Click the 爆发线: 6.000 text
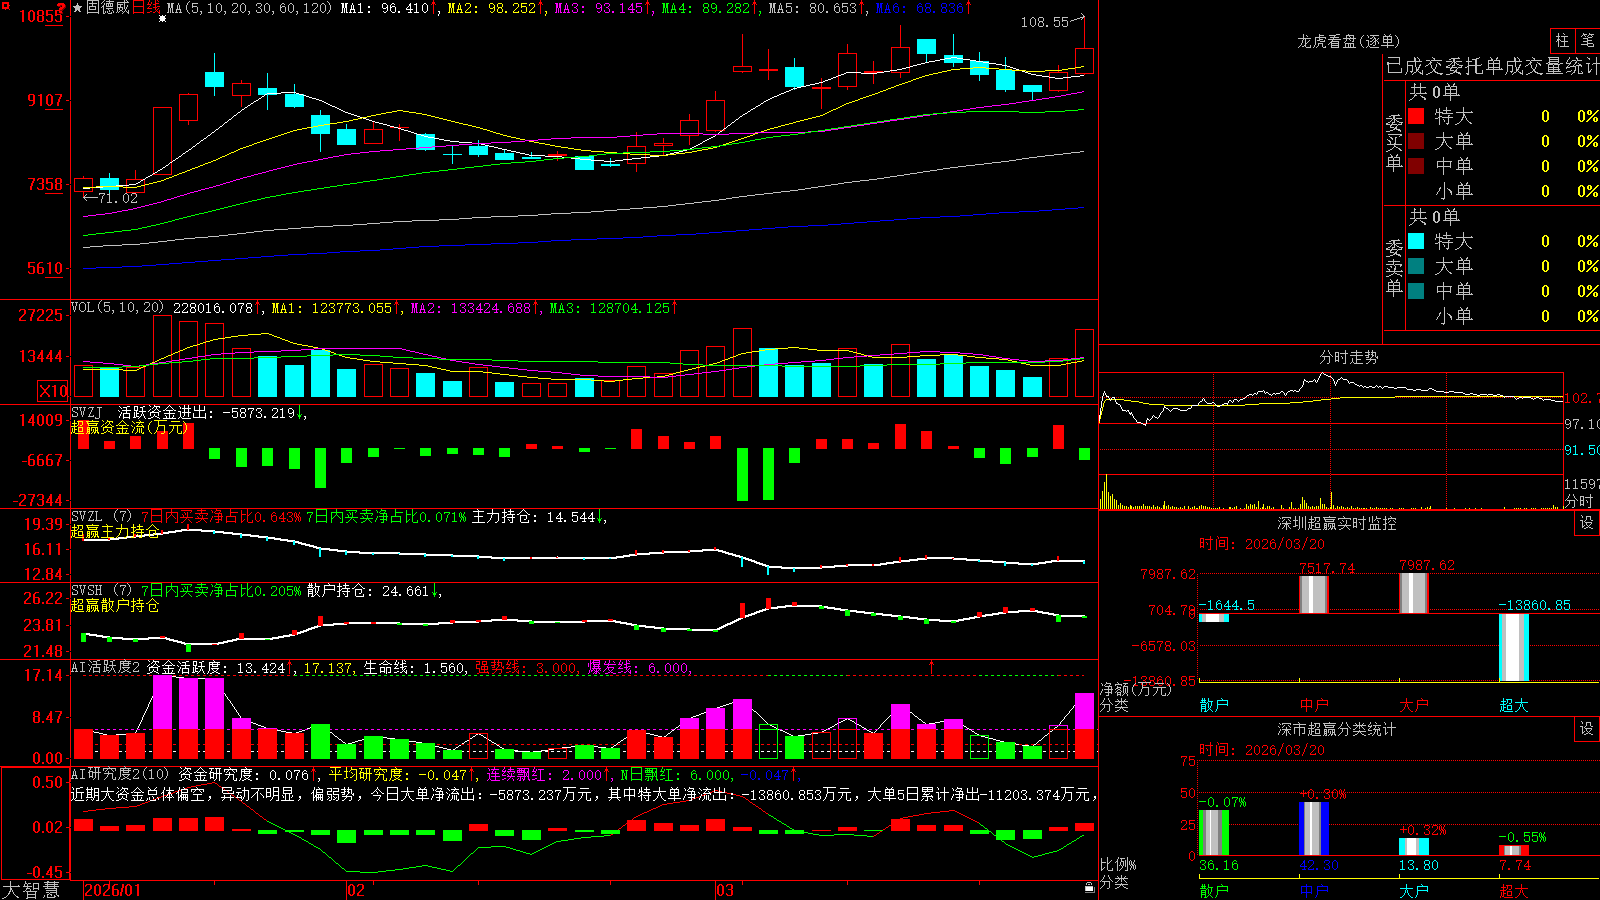Viewport: 1600px width, 900px height. pos(638,667)
